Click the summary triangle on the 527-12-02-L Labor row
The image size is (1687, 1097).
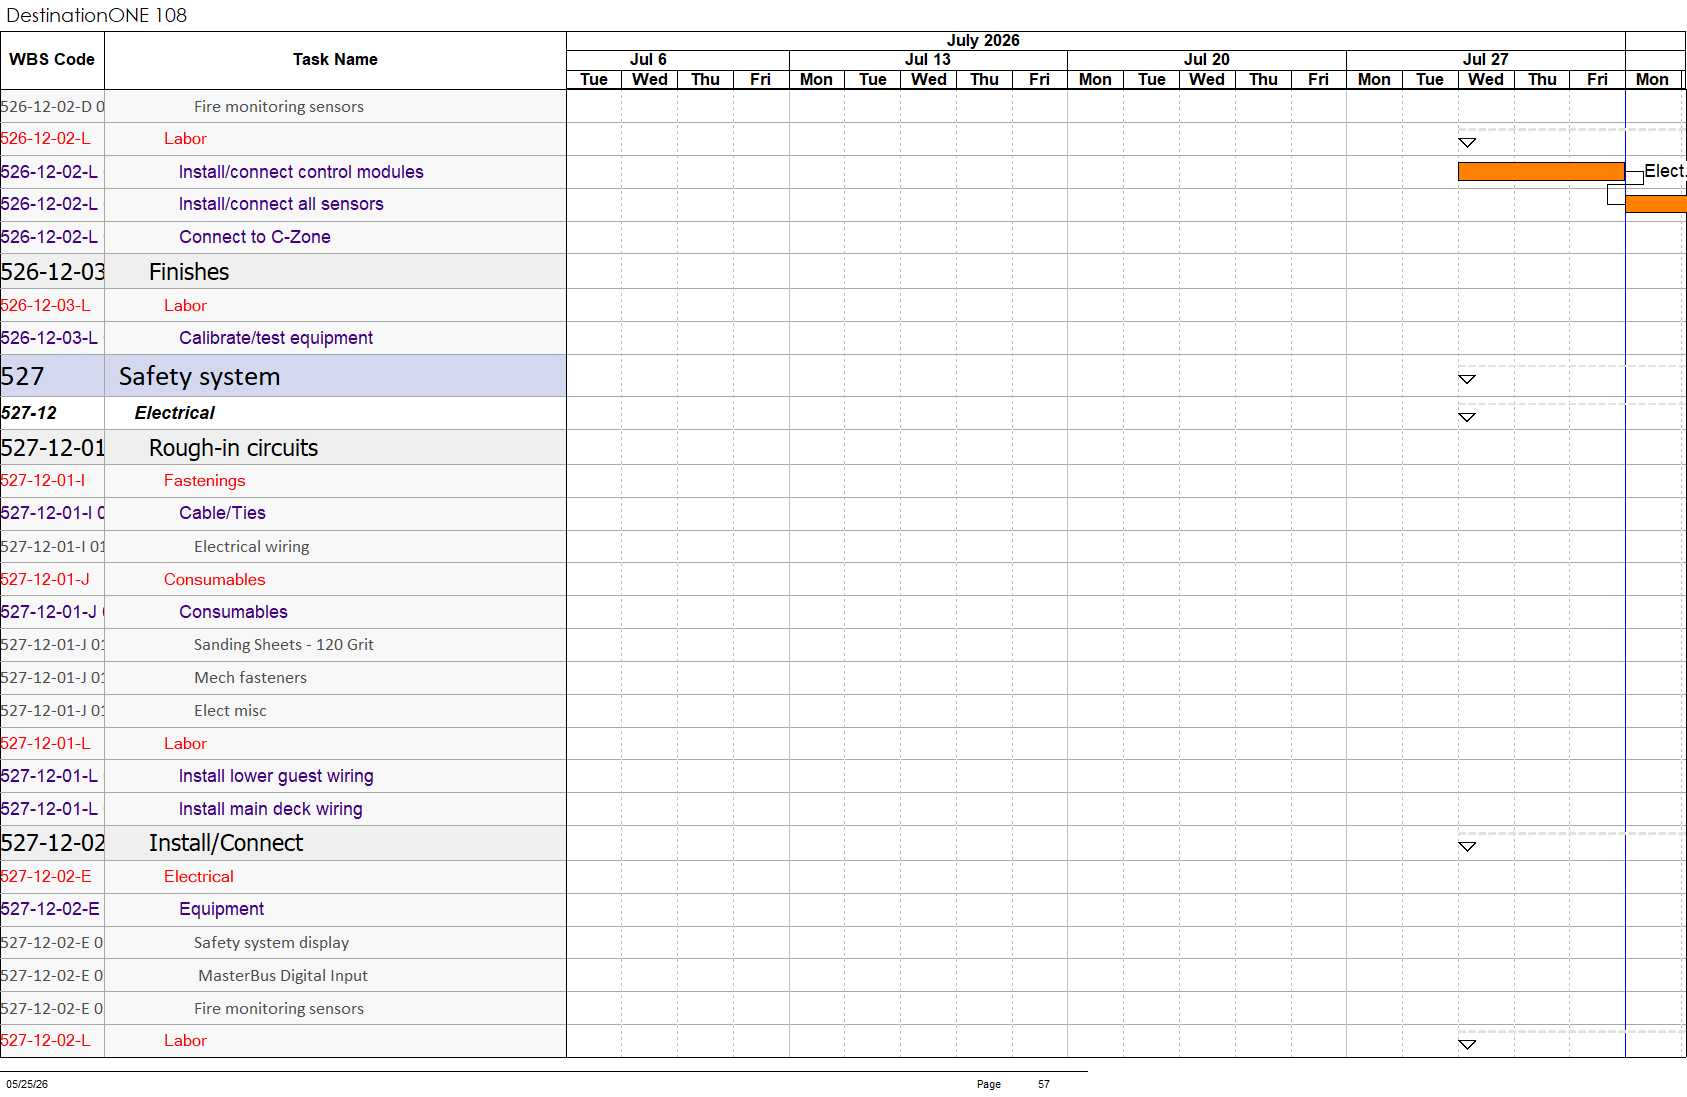[1467, 1044]
